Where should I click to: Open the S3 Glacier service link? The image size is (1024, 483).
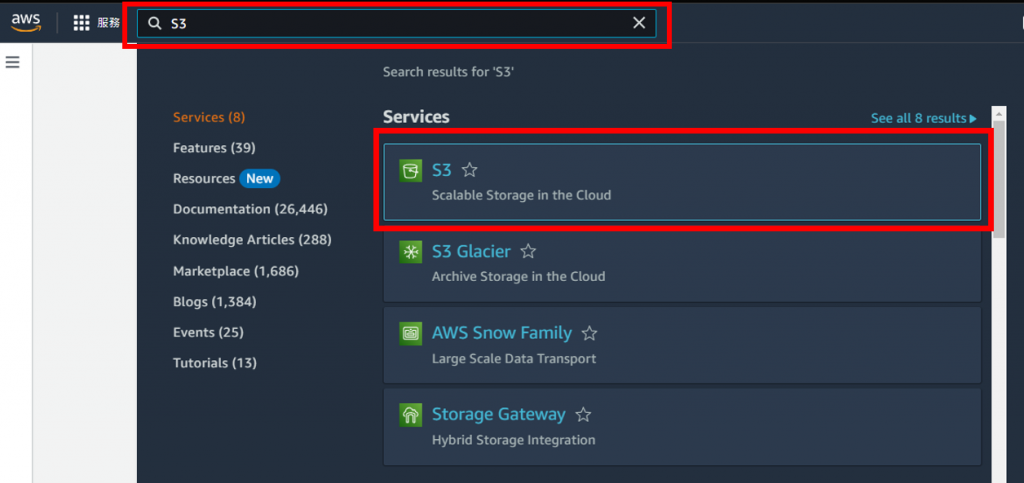pyautogui.click(x=471, y=252)
